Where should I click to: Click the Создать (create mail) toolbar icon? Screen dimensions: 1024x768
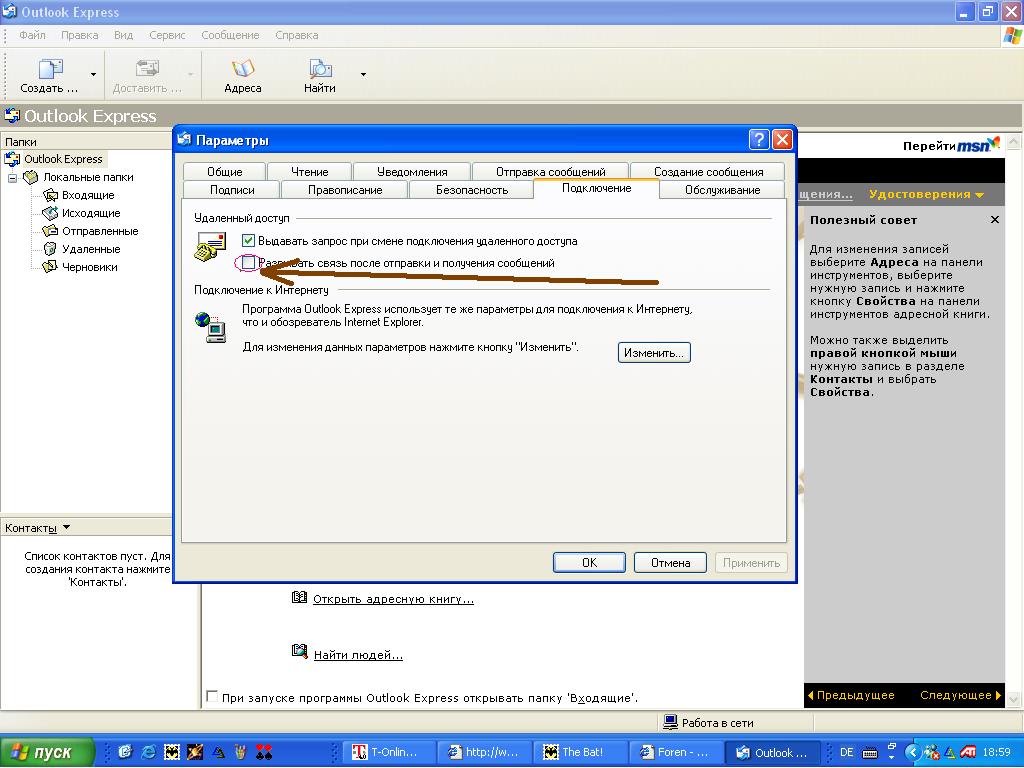(x=50, y=69)
